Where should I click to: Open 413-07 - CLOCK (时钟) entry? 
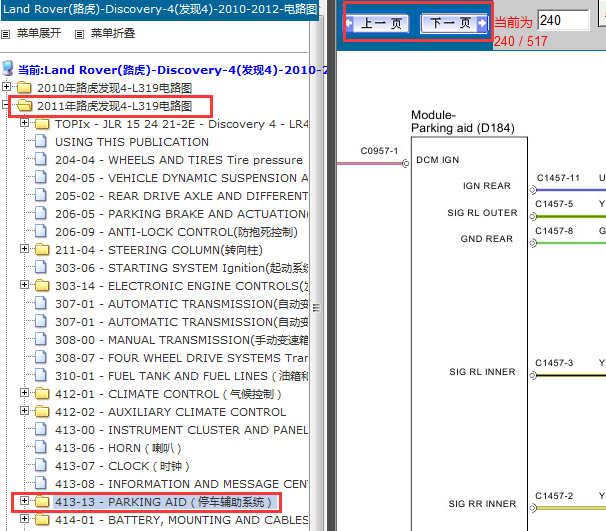pyautogui.click(x=122, y=466)
